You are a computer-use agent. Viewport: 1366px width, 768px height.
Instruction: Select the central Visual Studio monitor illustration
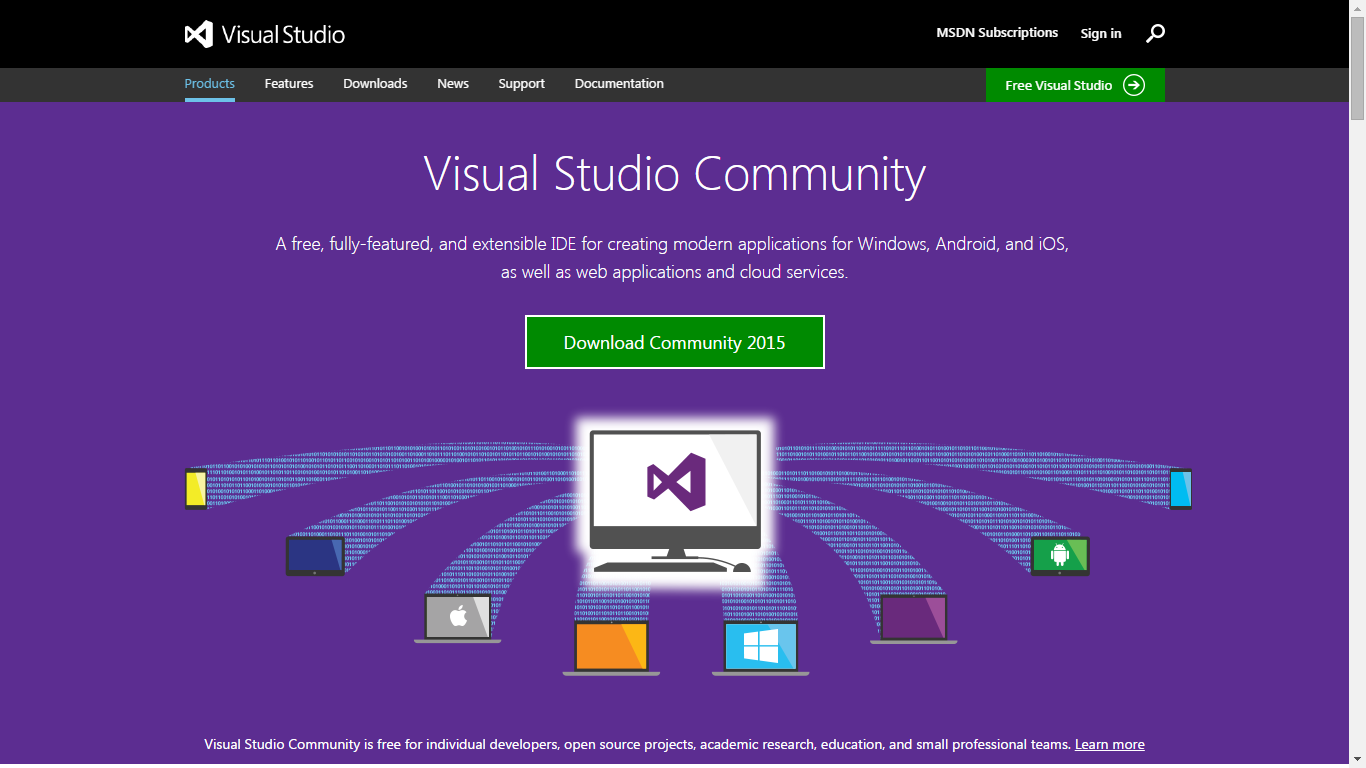tap(675, 500)
